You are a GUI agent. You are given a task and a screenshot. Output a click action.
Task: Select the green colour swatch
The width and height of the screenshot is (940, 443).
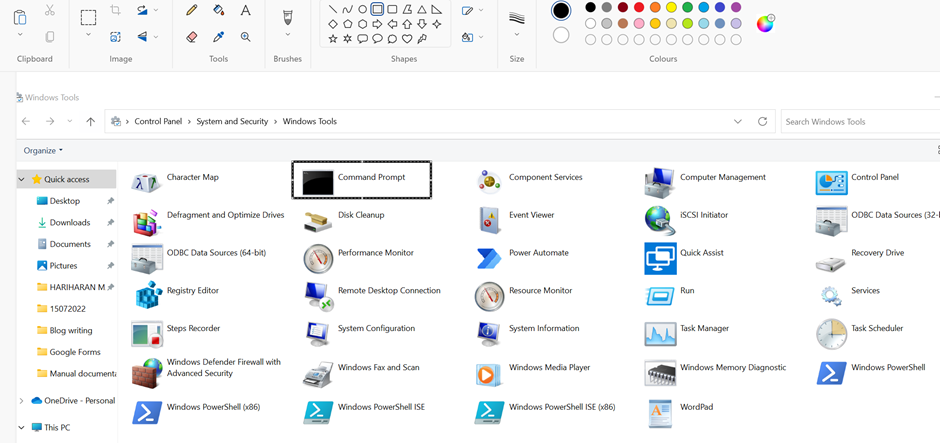(688, 7)
